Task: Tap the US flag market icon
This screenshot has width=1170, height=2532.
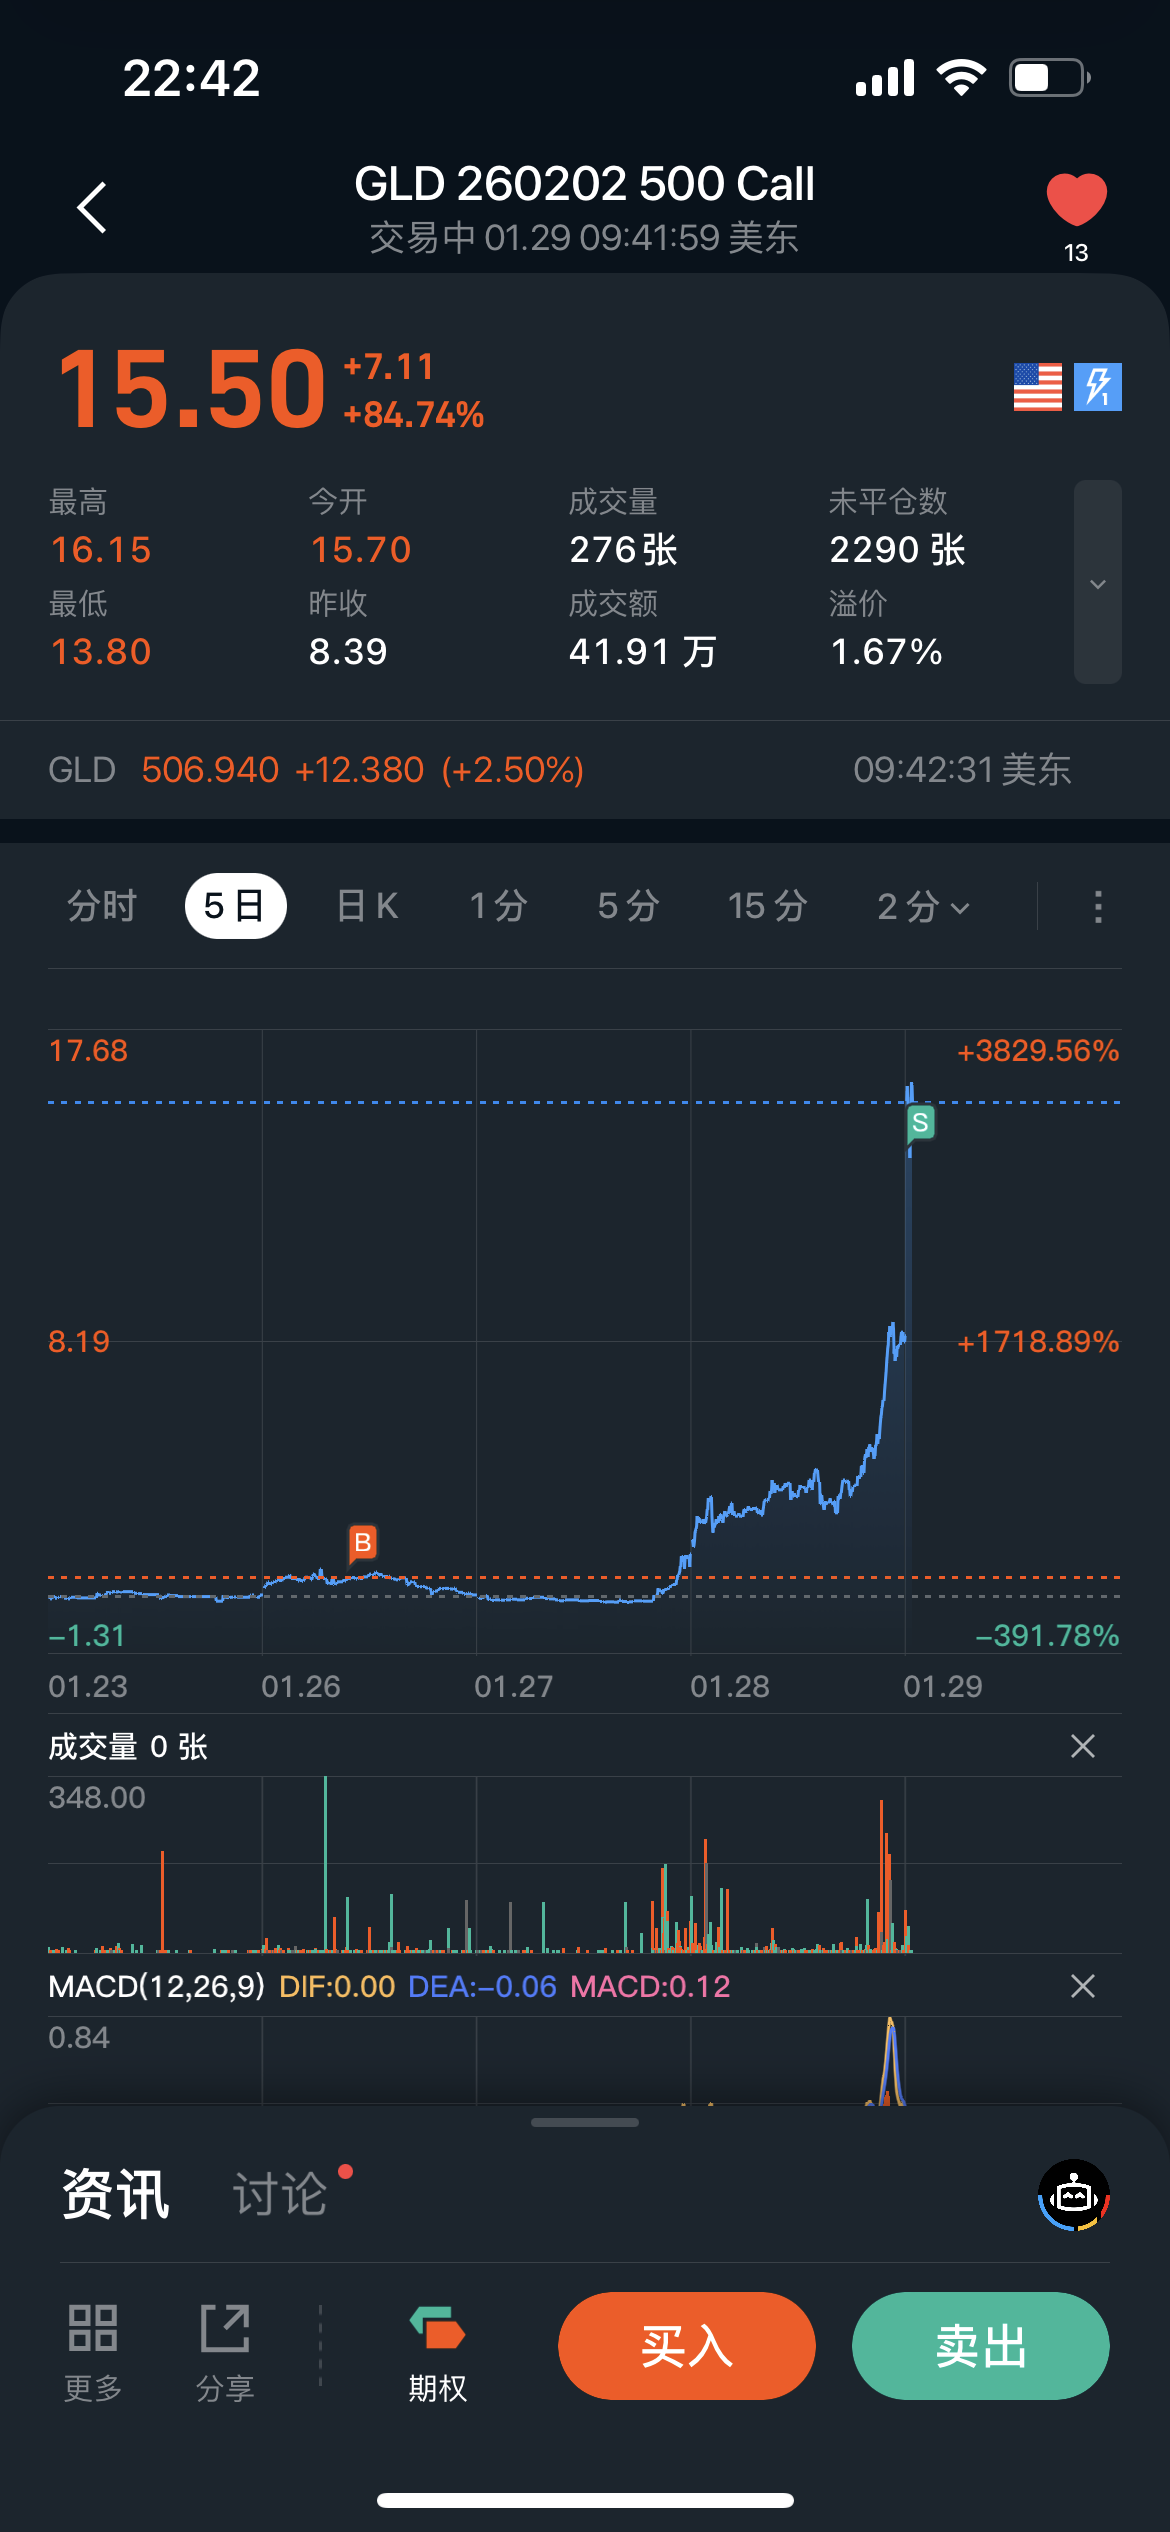Action: pos(1037,387)
